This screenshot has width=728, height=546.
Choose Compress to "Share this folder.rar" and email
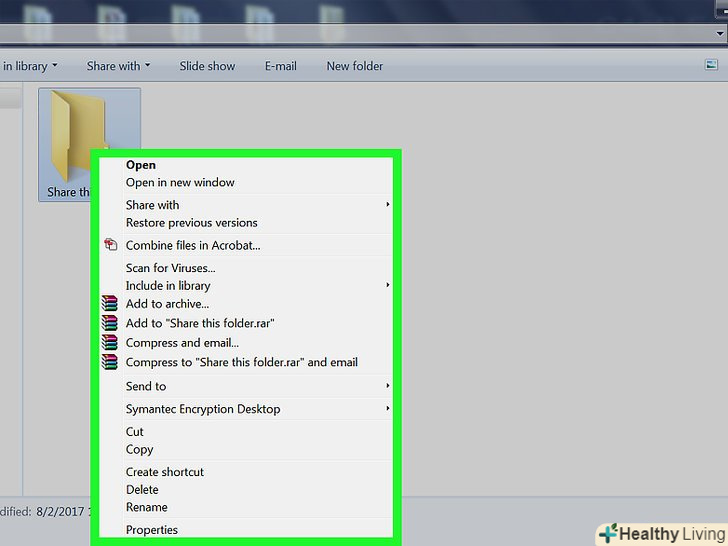[246, 362]
